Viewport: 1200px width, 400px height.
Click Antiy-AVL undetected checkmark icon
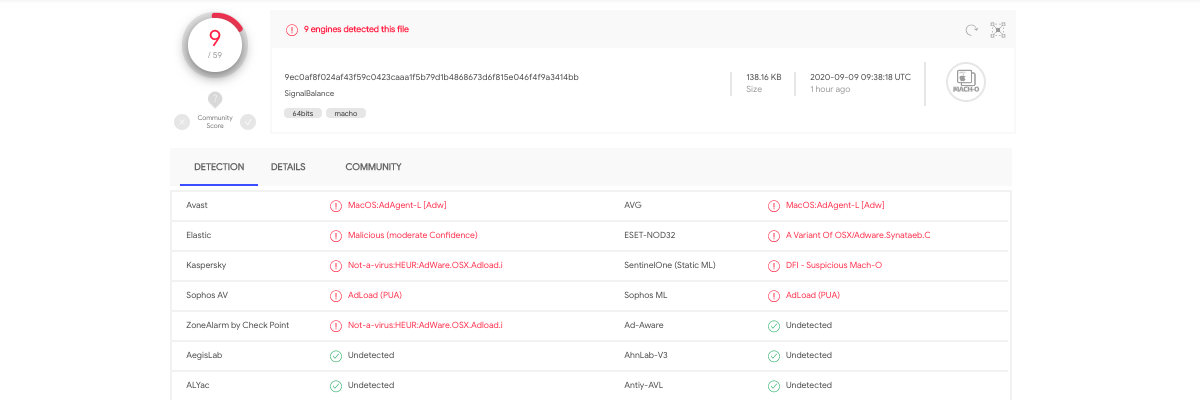774,385
